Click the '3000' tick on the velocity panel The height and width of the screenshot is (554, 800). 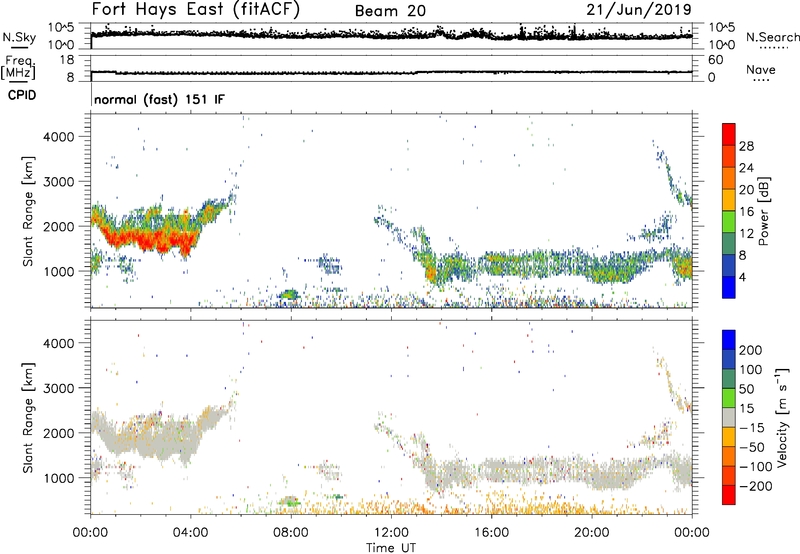point(58,388)
